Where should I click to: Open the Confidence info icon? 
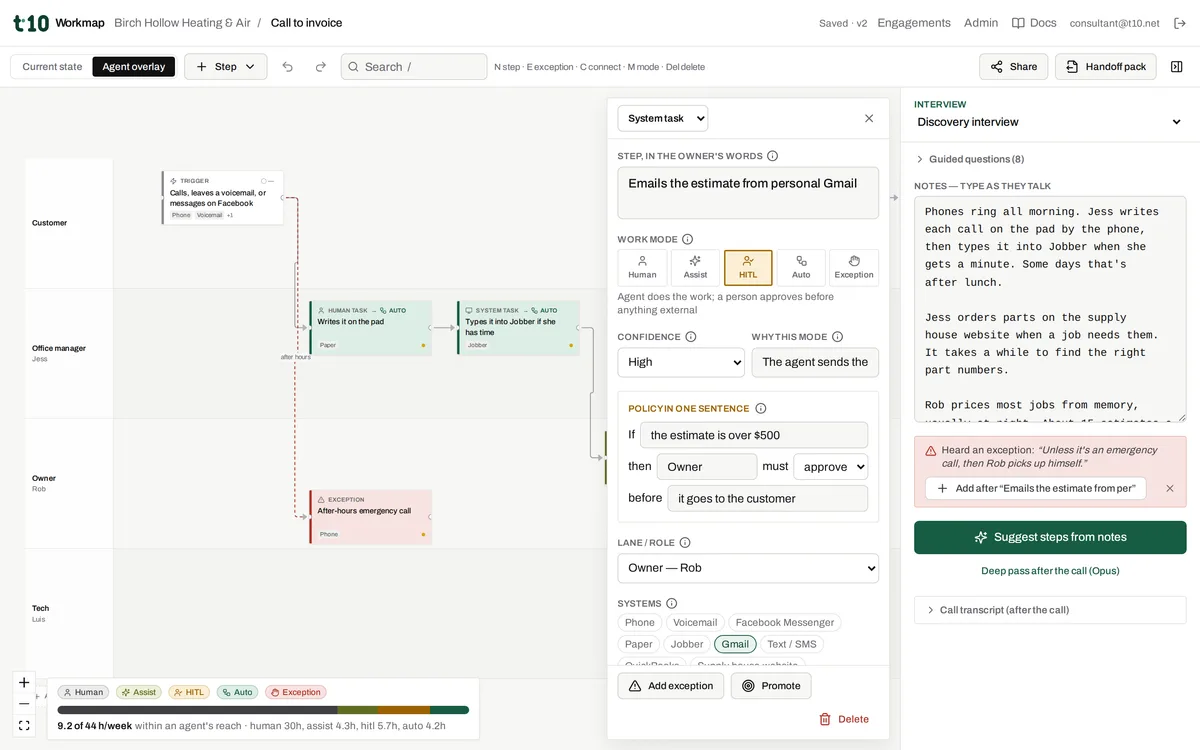point(690,337)
